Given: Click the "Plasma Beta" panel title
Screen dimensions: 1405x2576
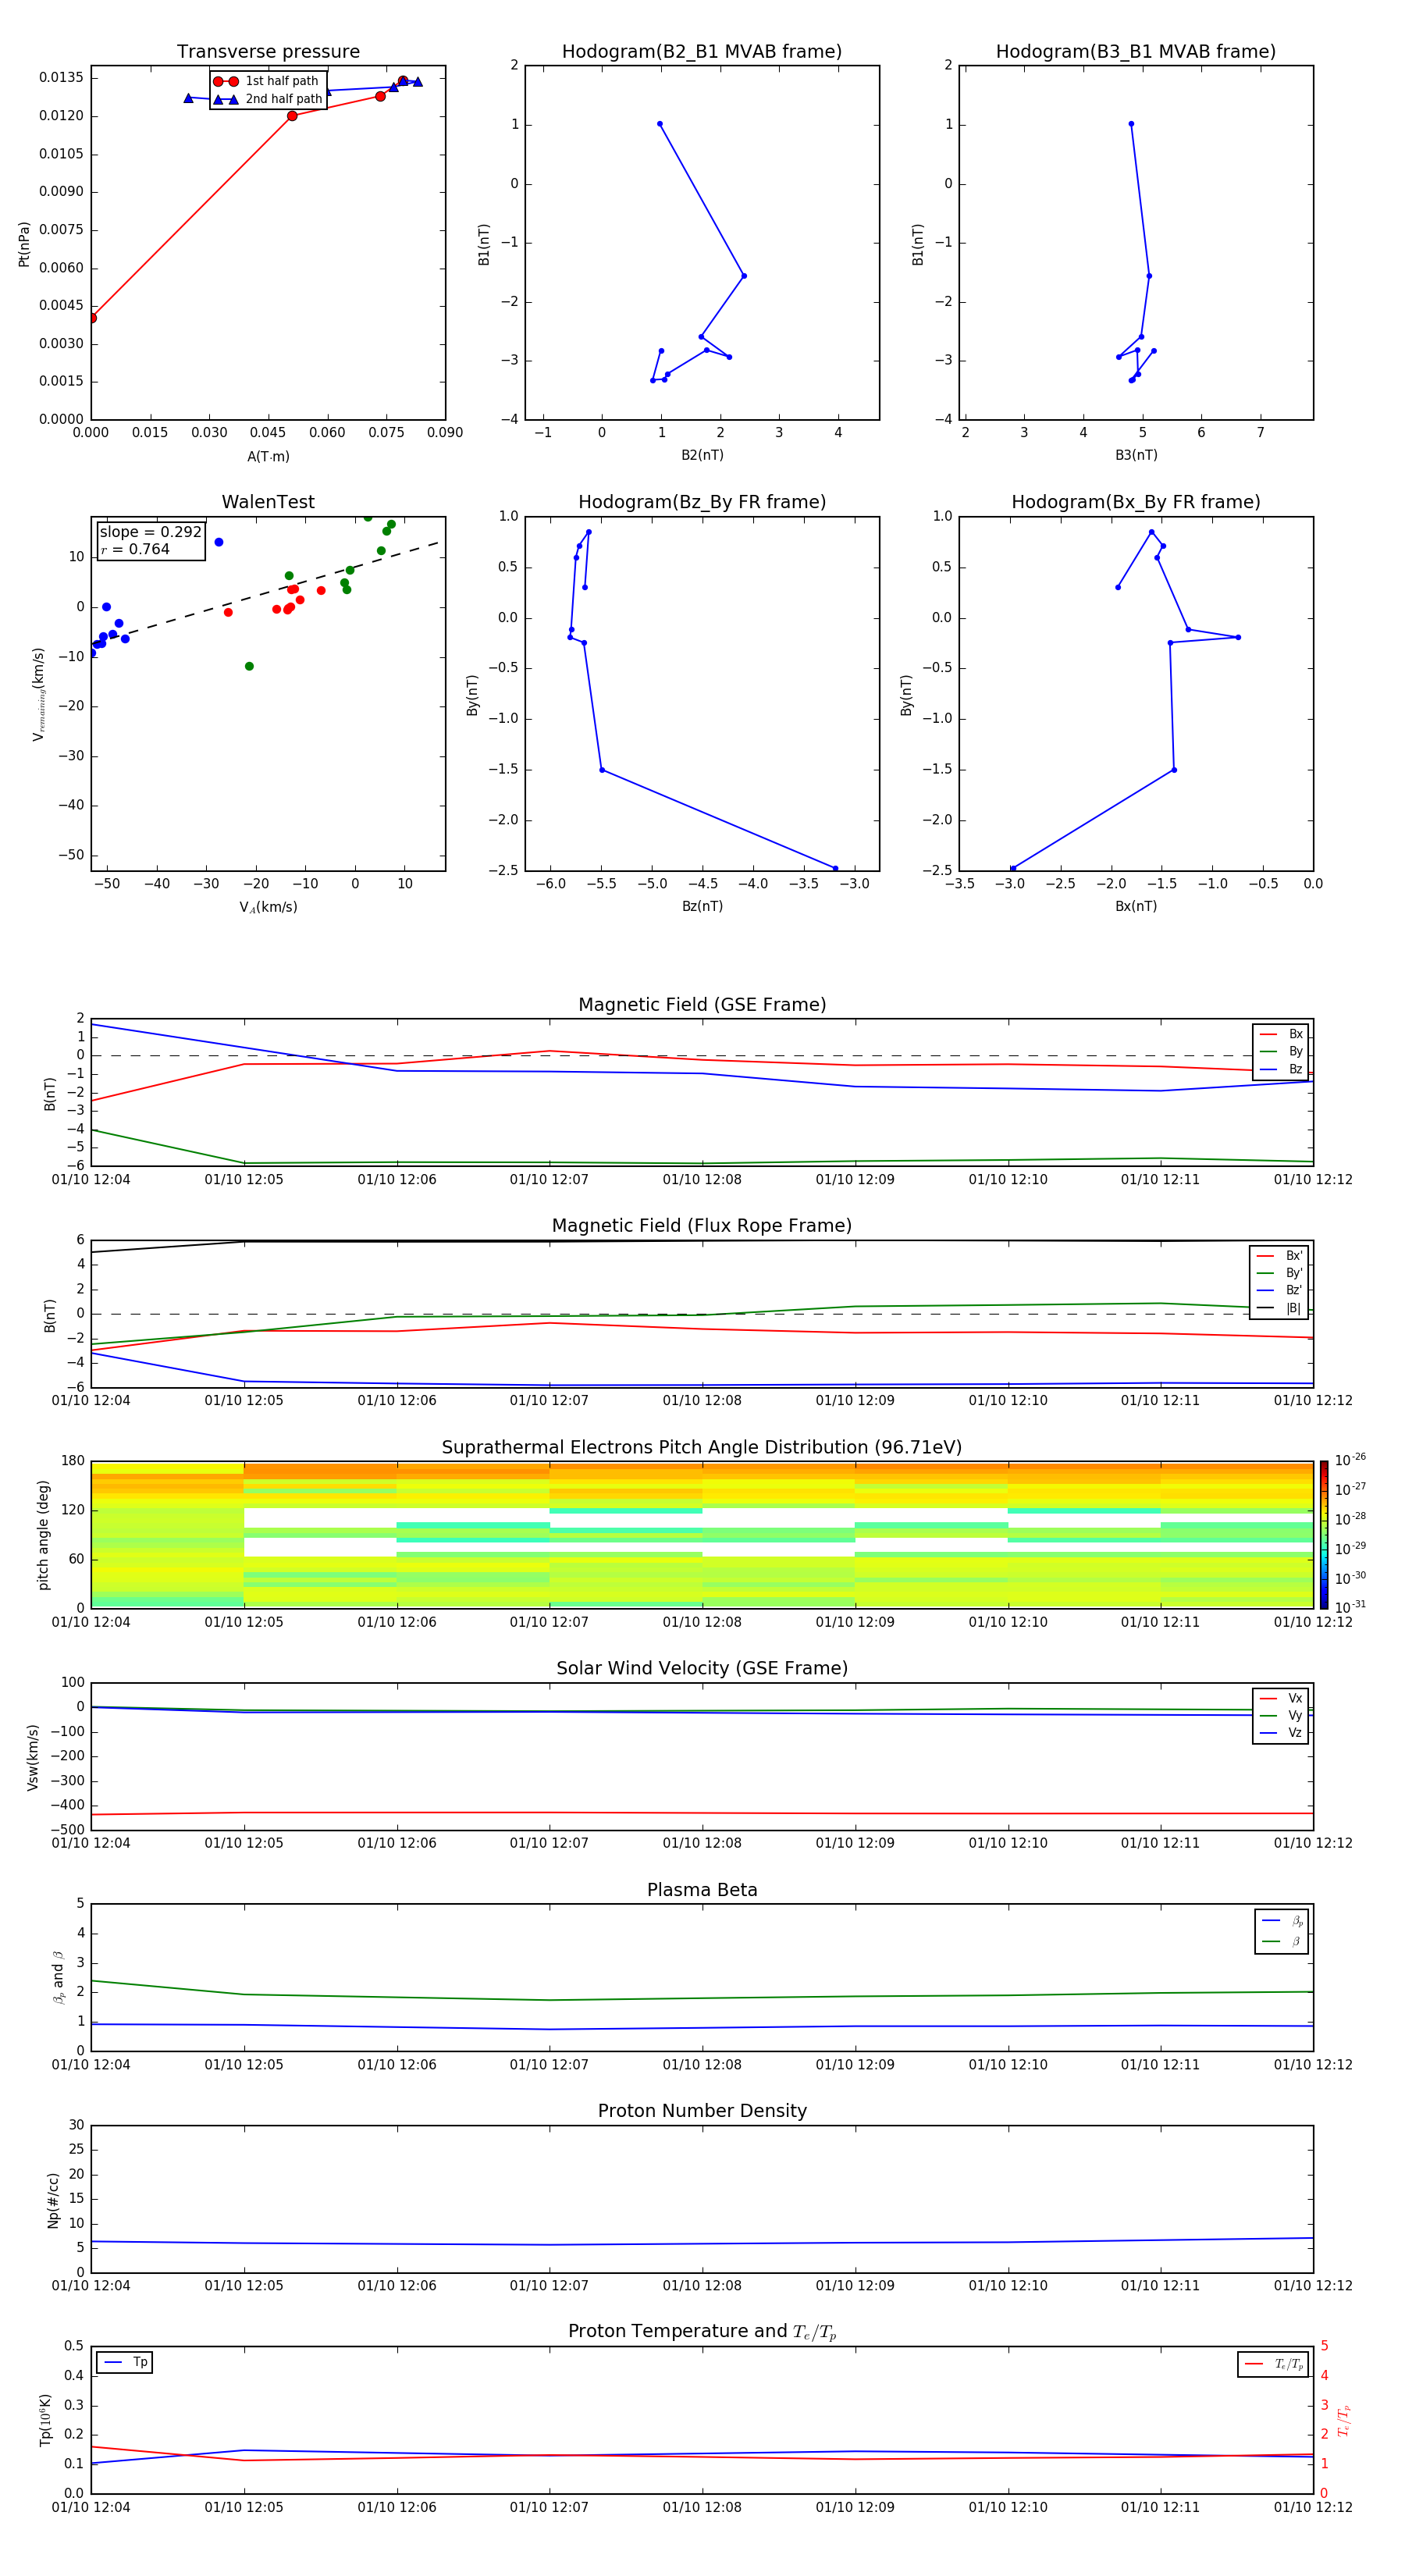Looking at the screenshot, I should click(x=702, y=1891).
